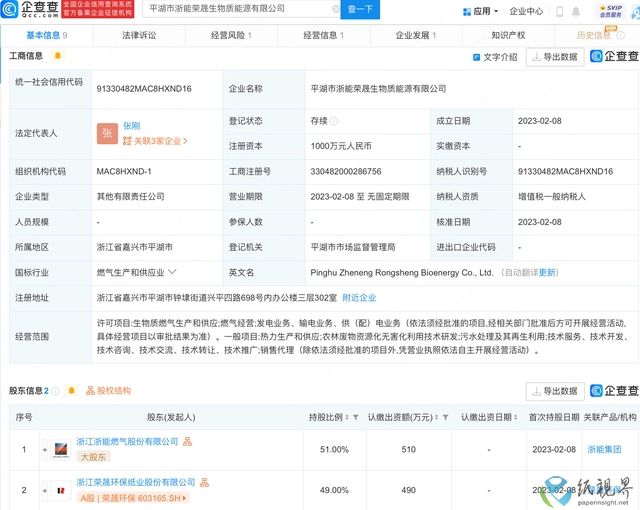Open 企业中心 in the top bar
This screenshot has height=510, width=640.
526,11
